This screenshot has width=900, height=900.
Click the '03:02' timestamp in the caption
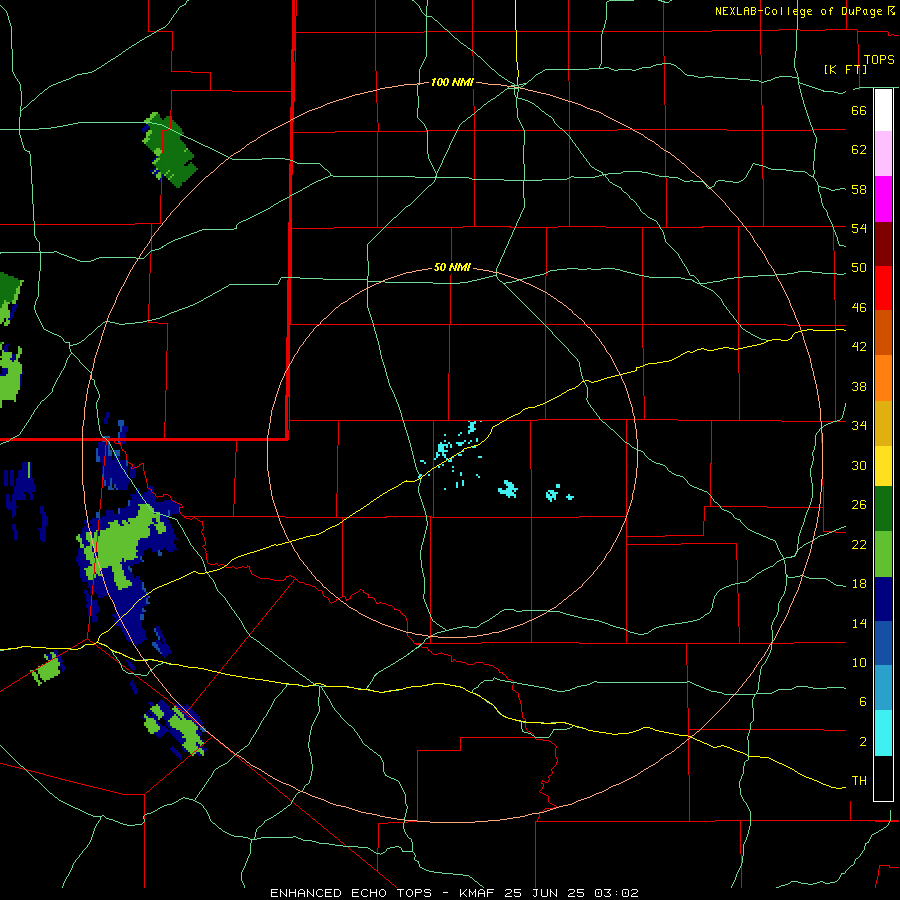coord(616,893)
